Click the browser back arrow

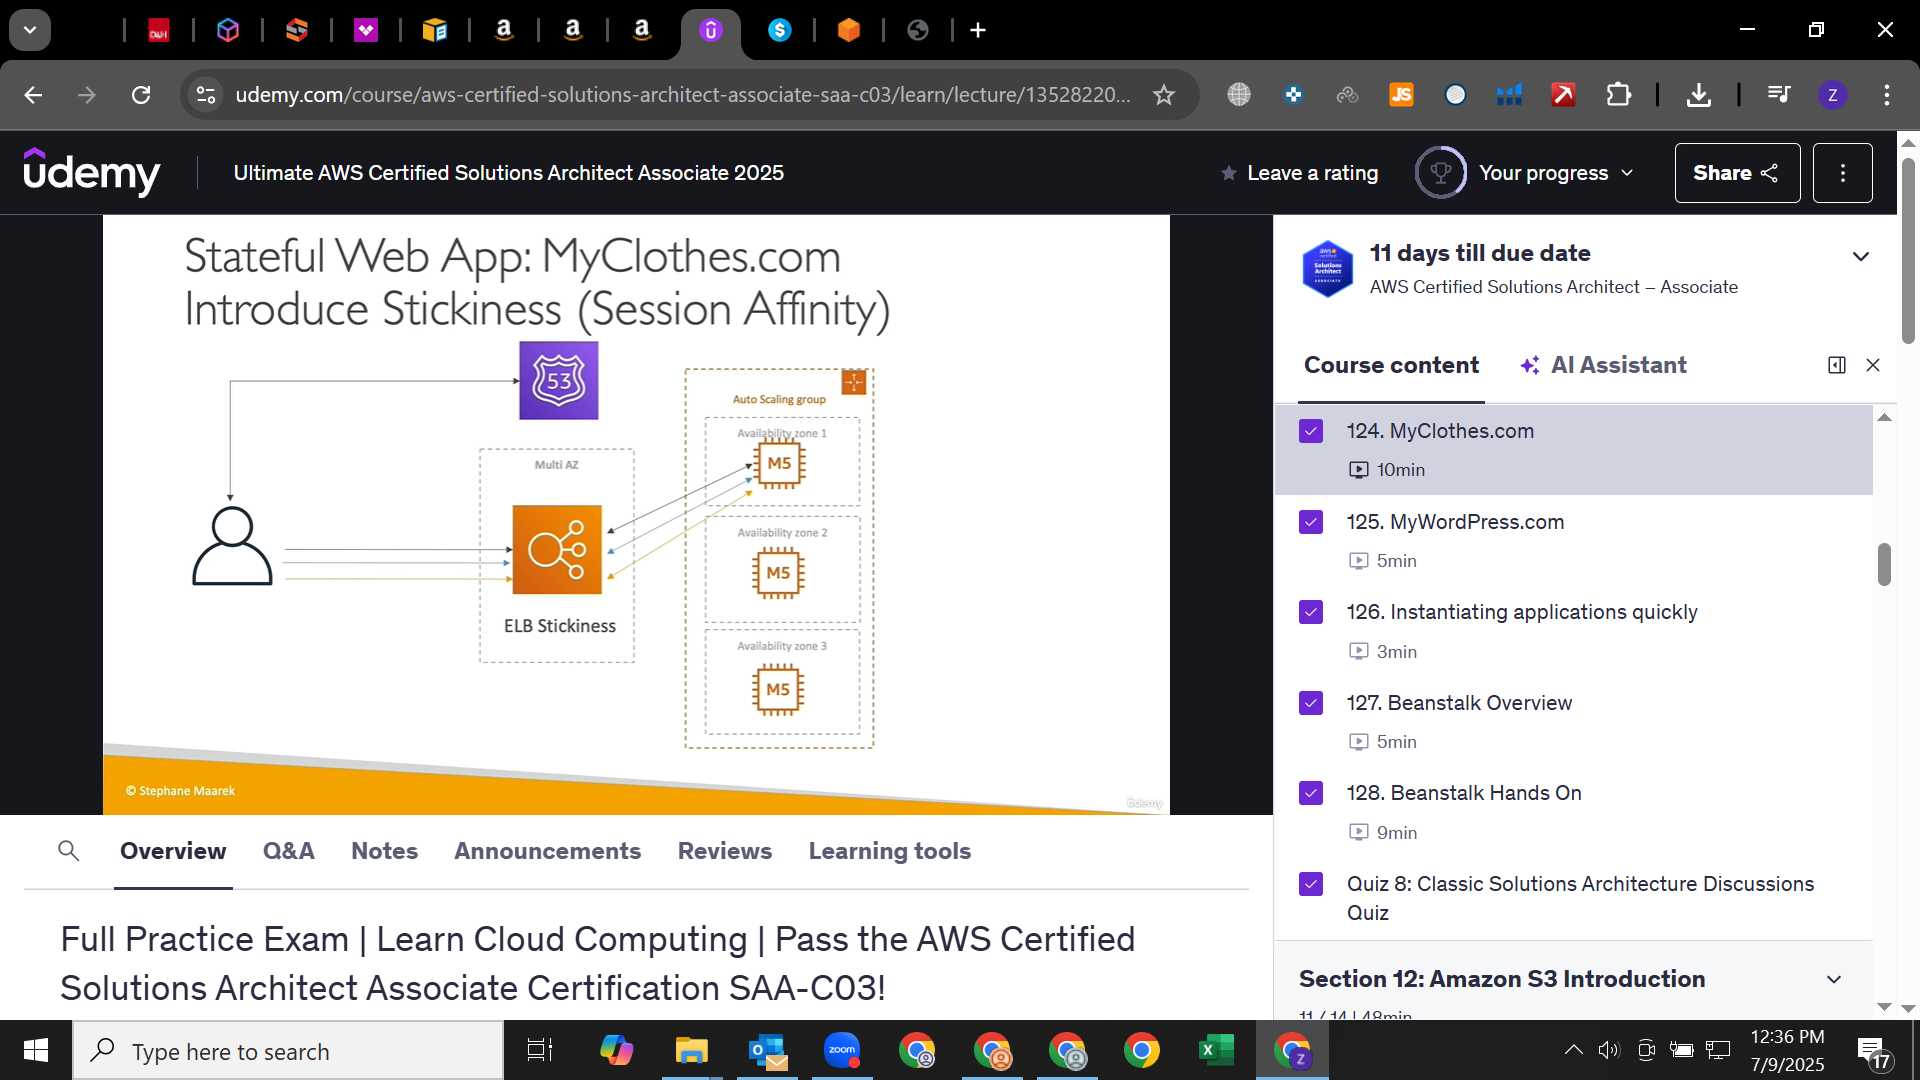point(33,95)
